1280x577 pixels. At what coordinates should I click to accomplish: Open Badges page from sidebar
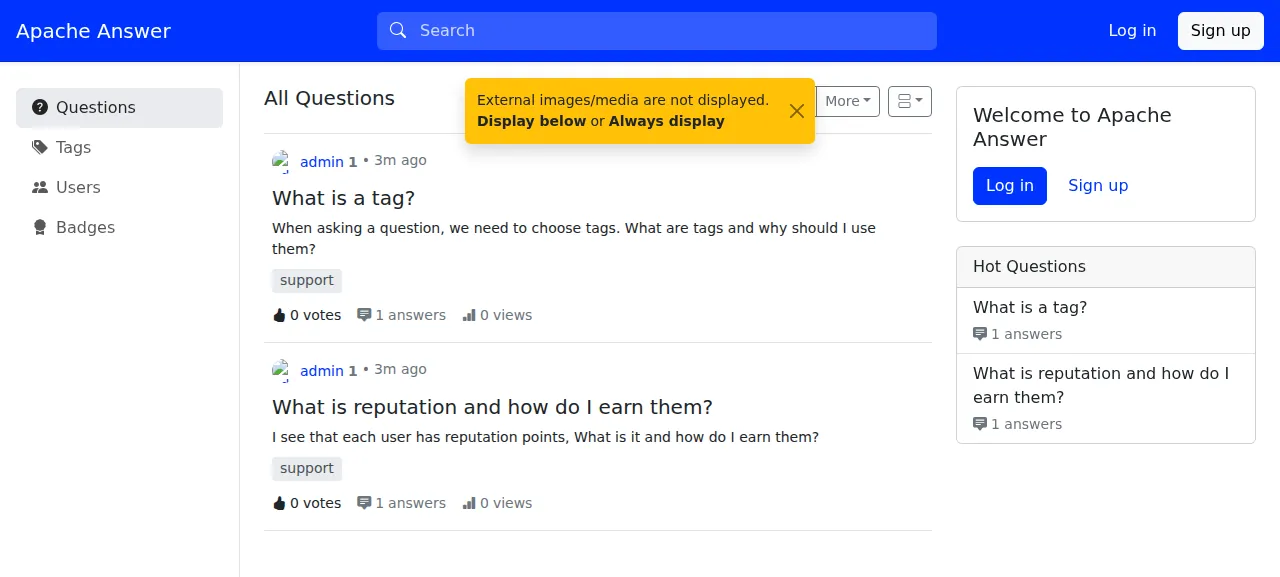coord(119,228)
